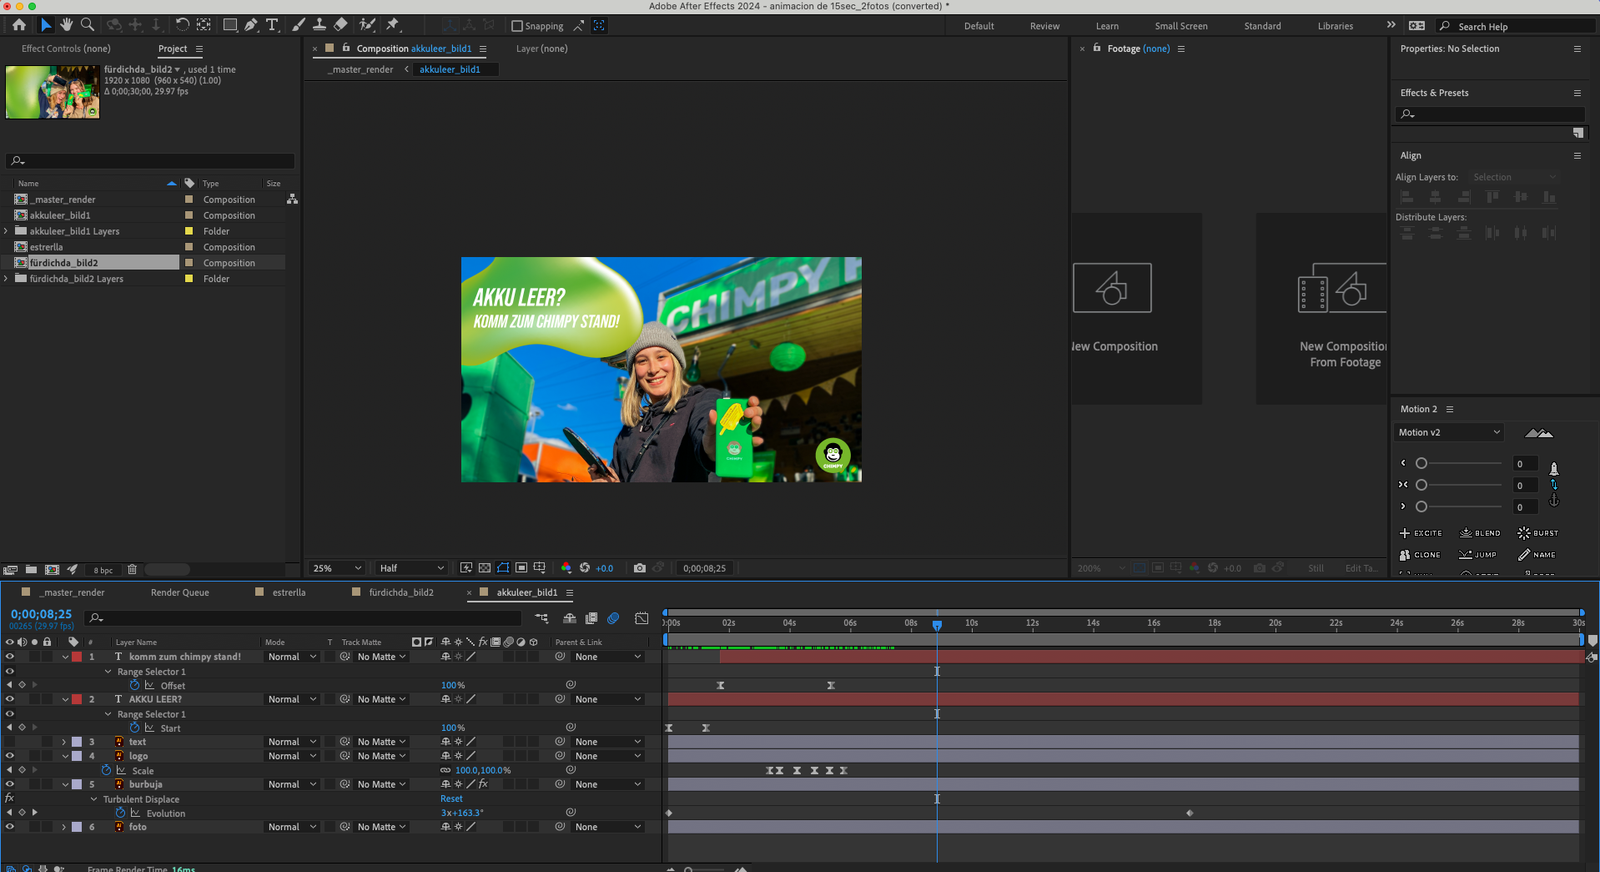This screenshot has width=1600, height=872.
Task: Open the Render Queue tab
Action: point(180,592)
